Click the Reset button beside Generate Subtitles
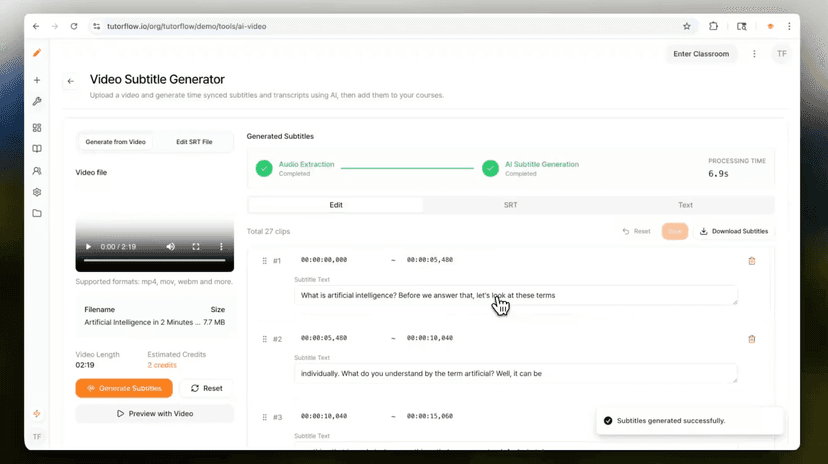This screenshot has height=464, width=828. (x=206, y=388)
